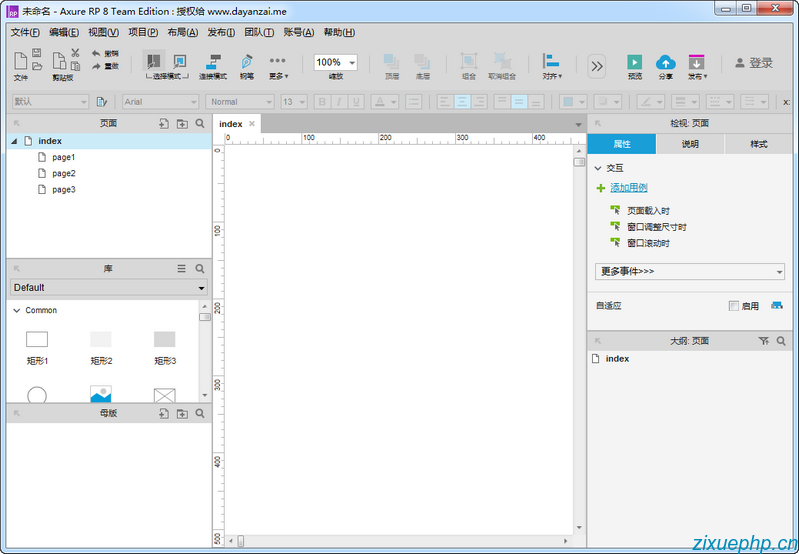This screenshot has height=554, width=799.
Task: Select the intersected selection mode tool
Action: coord(153,61)
